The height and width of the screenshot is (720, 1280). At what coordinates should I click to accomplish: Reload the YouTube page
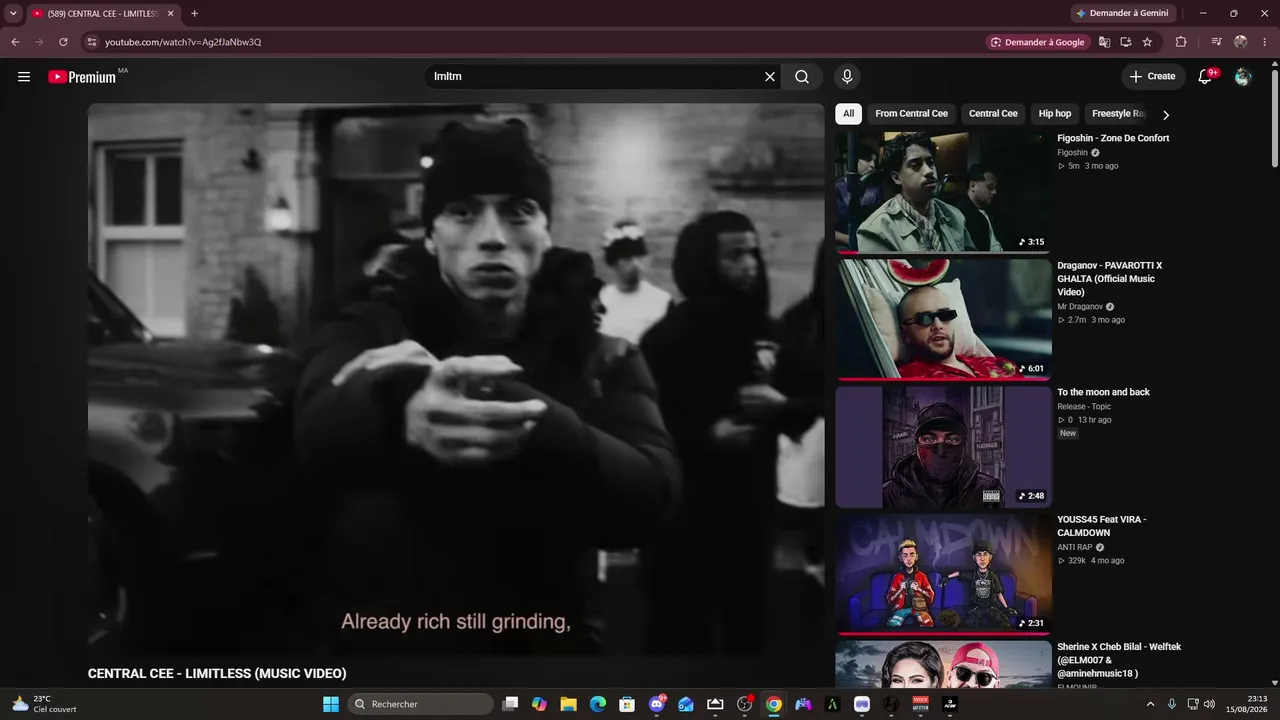pyautogui.click(x=63, y=42)
